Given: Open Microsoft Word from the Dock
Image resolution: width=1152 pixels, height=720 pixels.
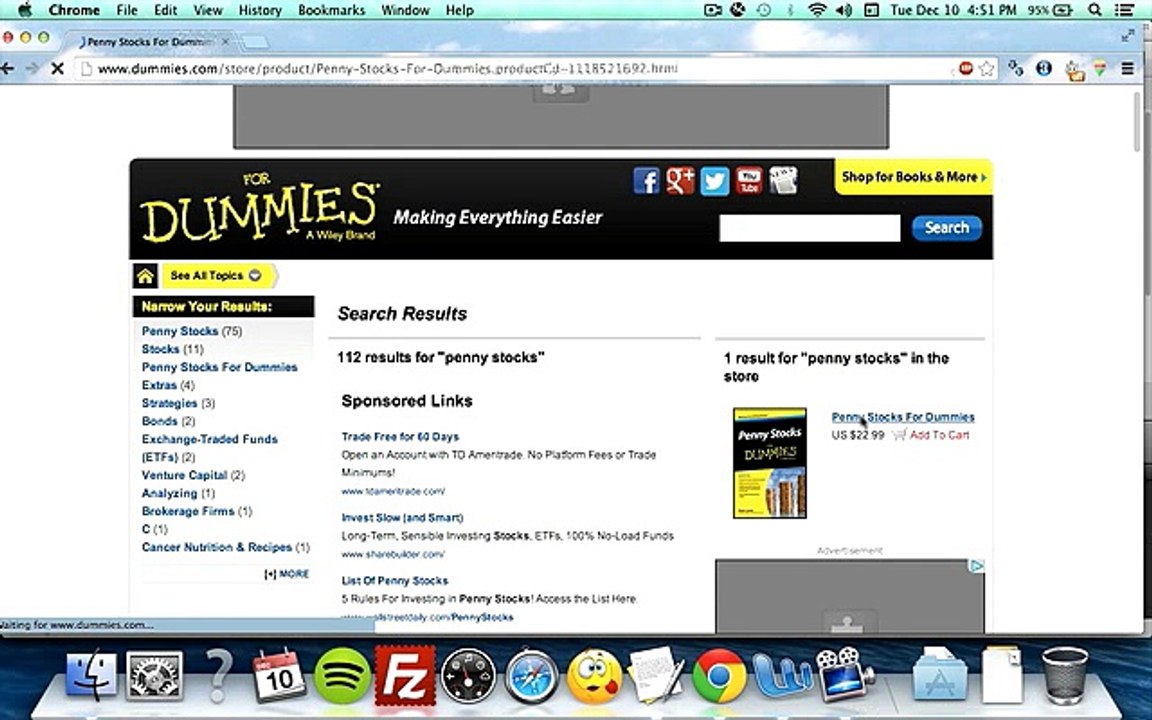Looking at the screenshot, I should (782, 674).
